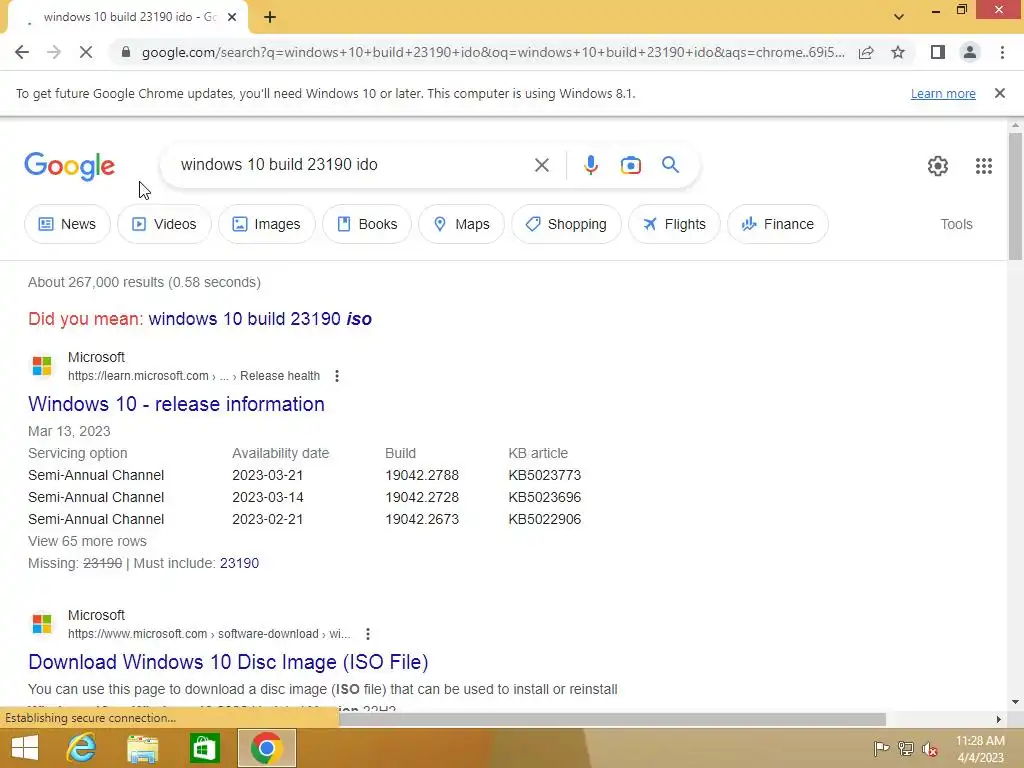This screenshot has width=1024, height=768.
Task: Open the Google apps grid
Action: 984,166
